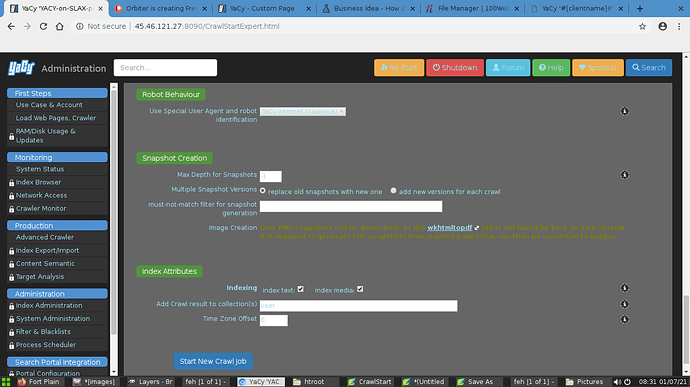Open Load Web Pages, Crawler
Screen dimensions: 690x387
(57, 118)
